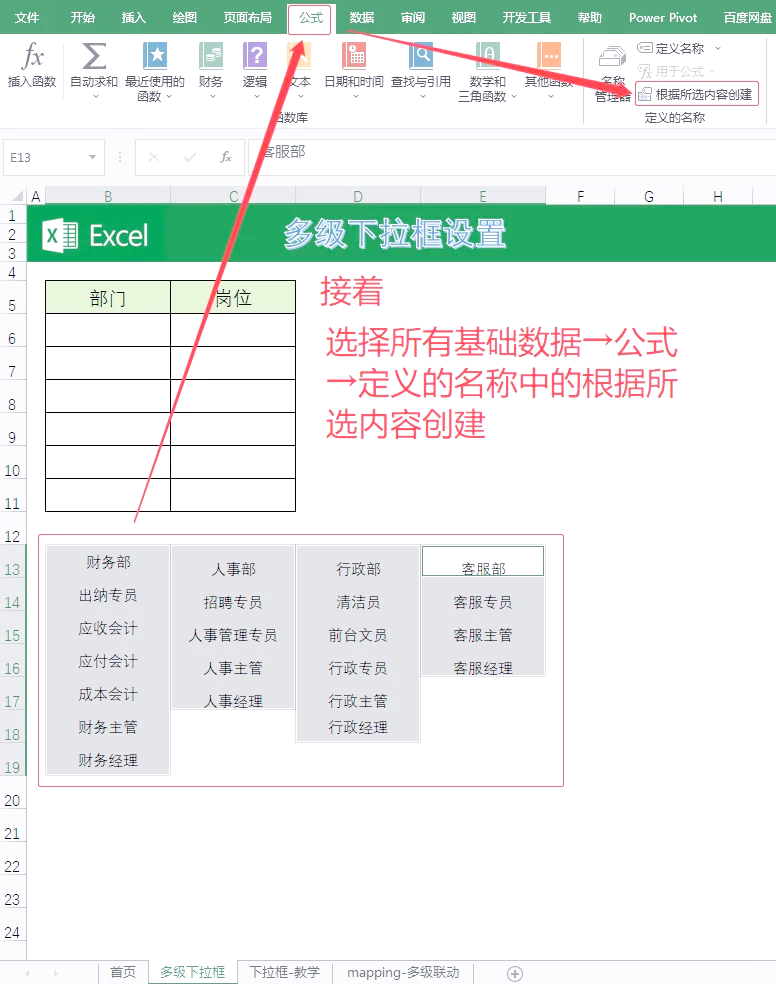Open the Draw (绘图) ribbon tab
The width and height of the screenshot is (776, 984).
[x=184, y=18]
